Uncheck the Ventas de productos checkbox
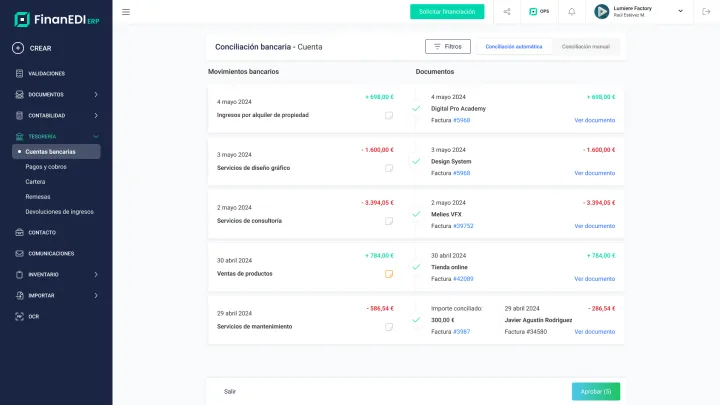 pyautogui.click(x=389, y=273)
